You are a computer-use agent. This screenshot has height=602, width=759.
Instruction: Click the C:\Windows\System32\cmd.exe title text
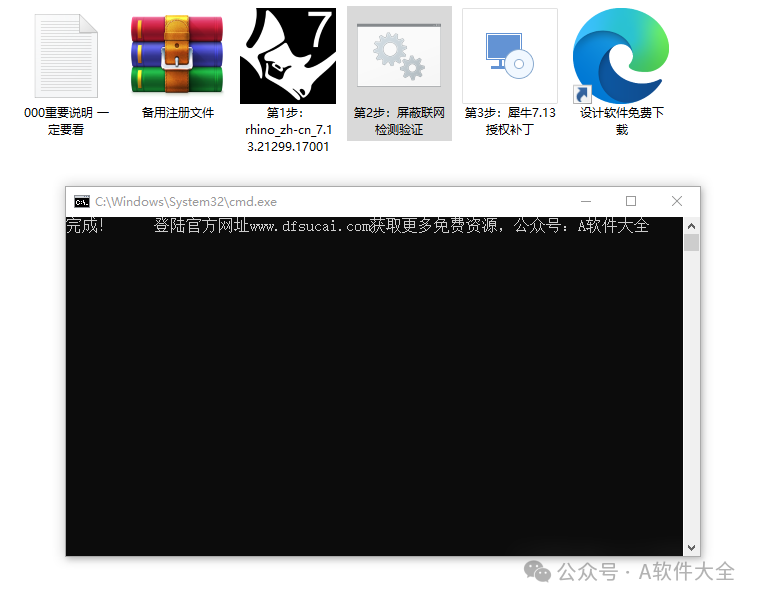coord(186,202)
